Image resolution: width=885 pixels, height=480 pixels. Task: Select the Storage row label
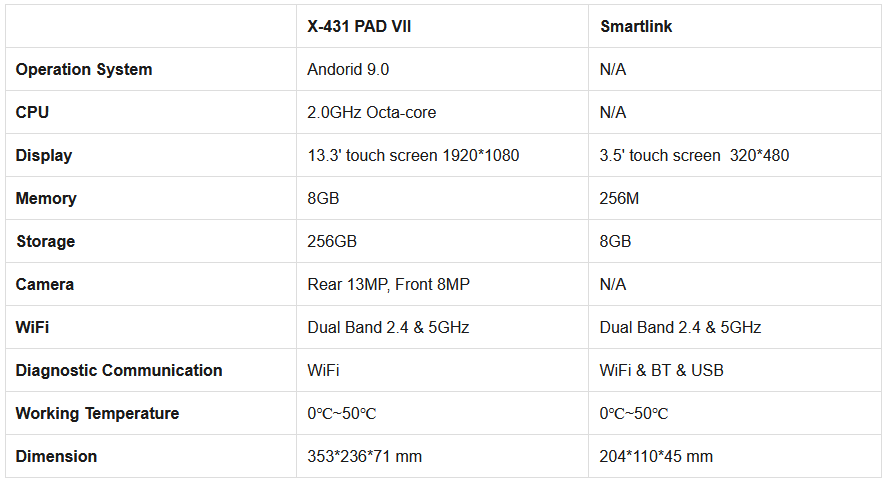click(x=46, y=241)
